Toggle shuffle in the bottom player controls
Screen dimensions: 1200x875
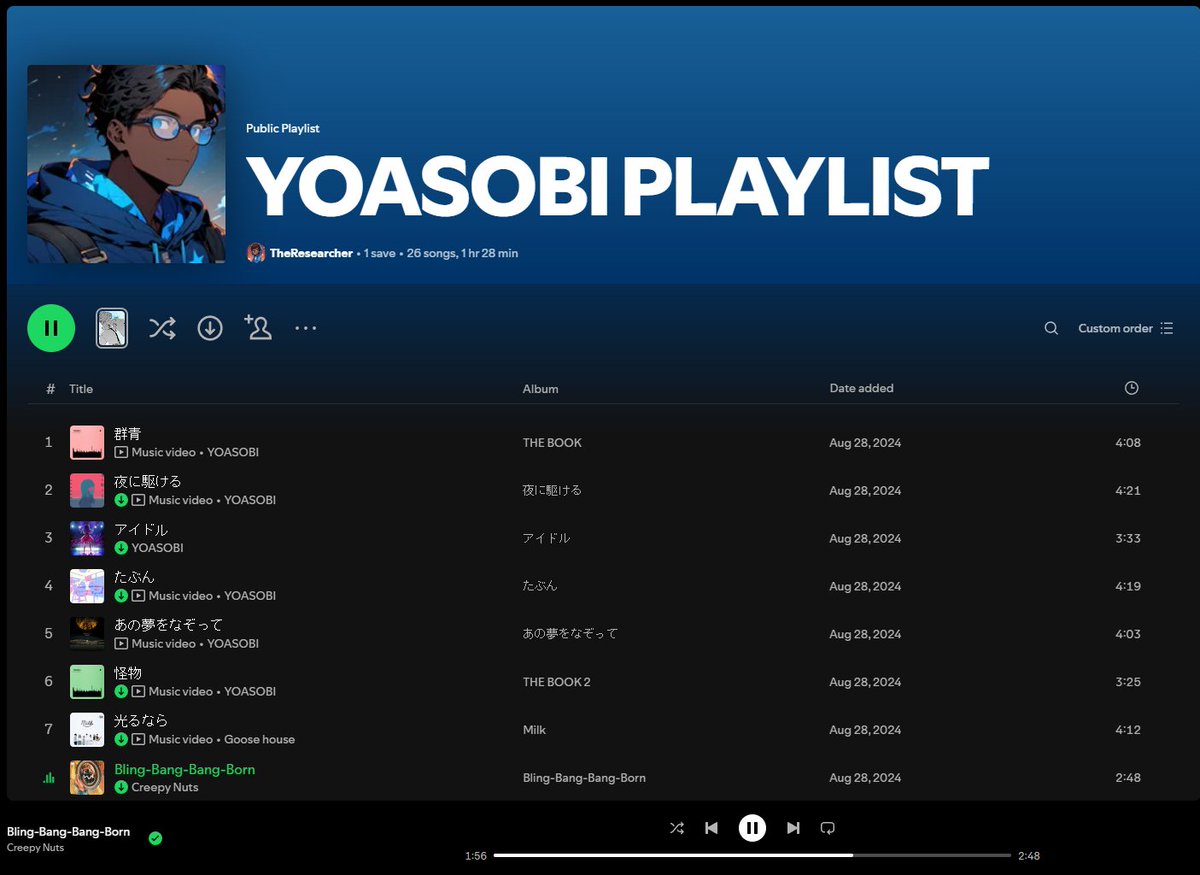click(x=677, y=828)
